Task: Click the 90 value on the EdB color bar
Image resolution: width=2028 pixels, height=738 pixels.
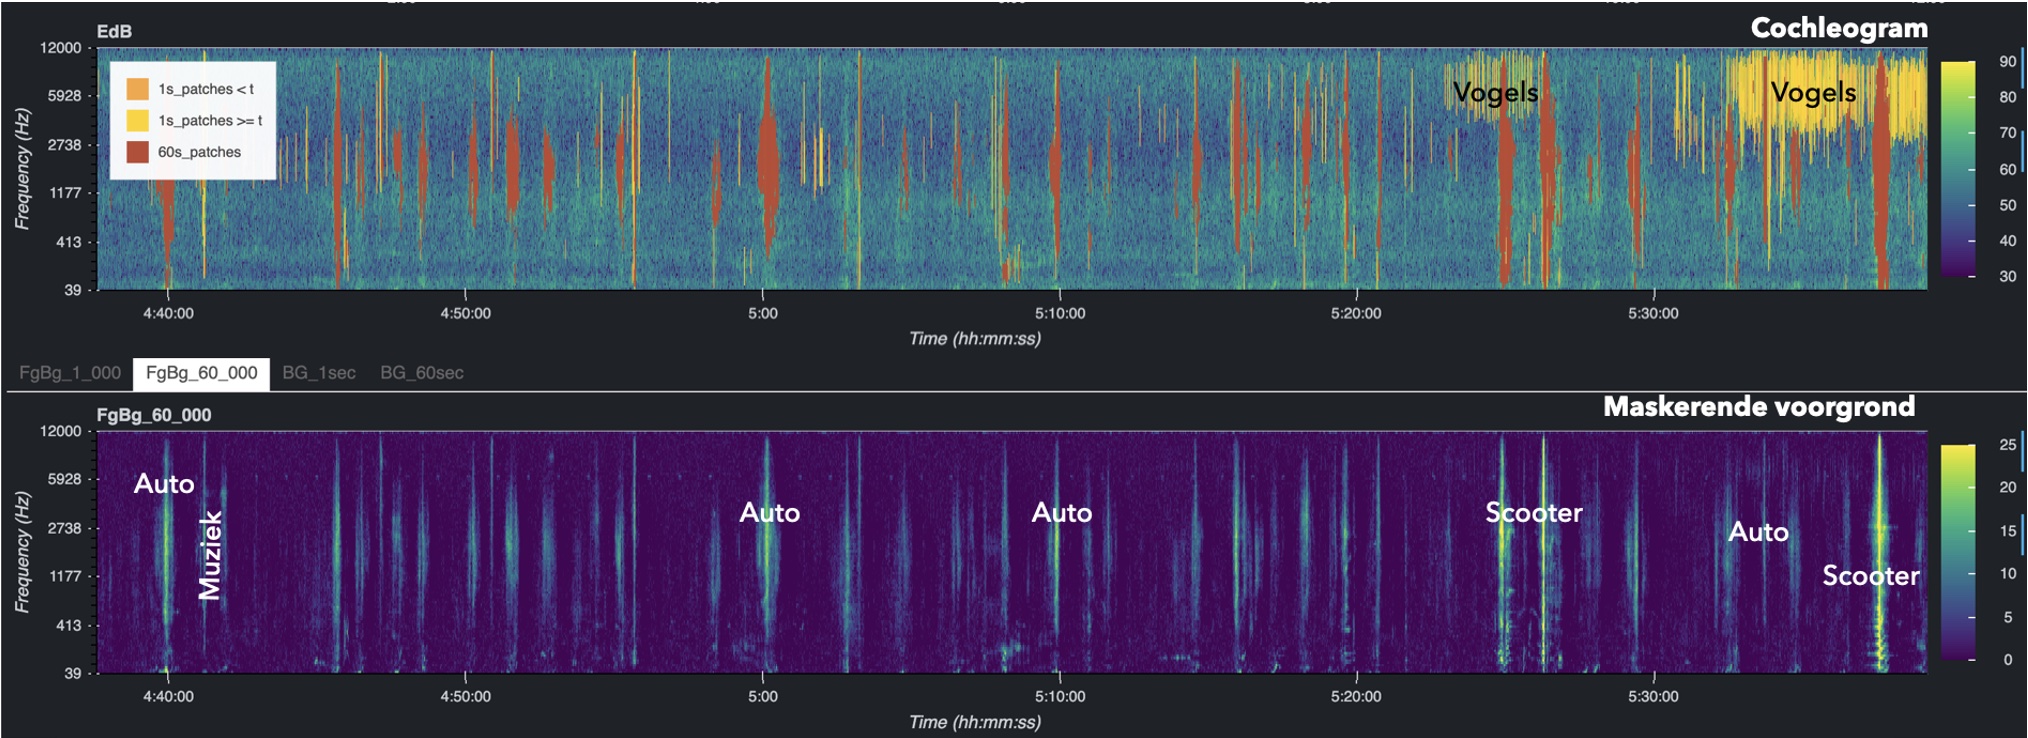Action: (2007, 62)
